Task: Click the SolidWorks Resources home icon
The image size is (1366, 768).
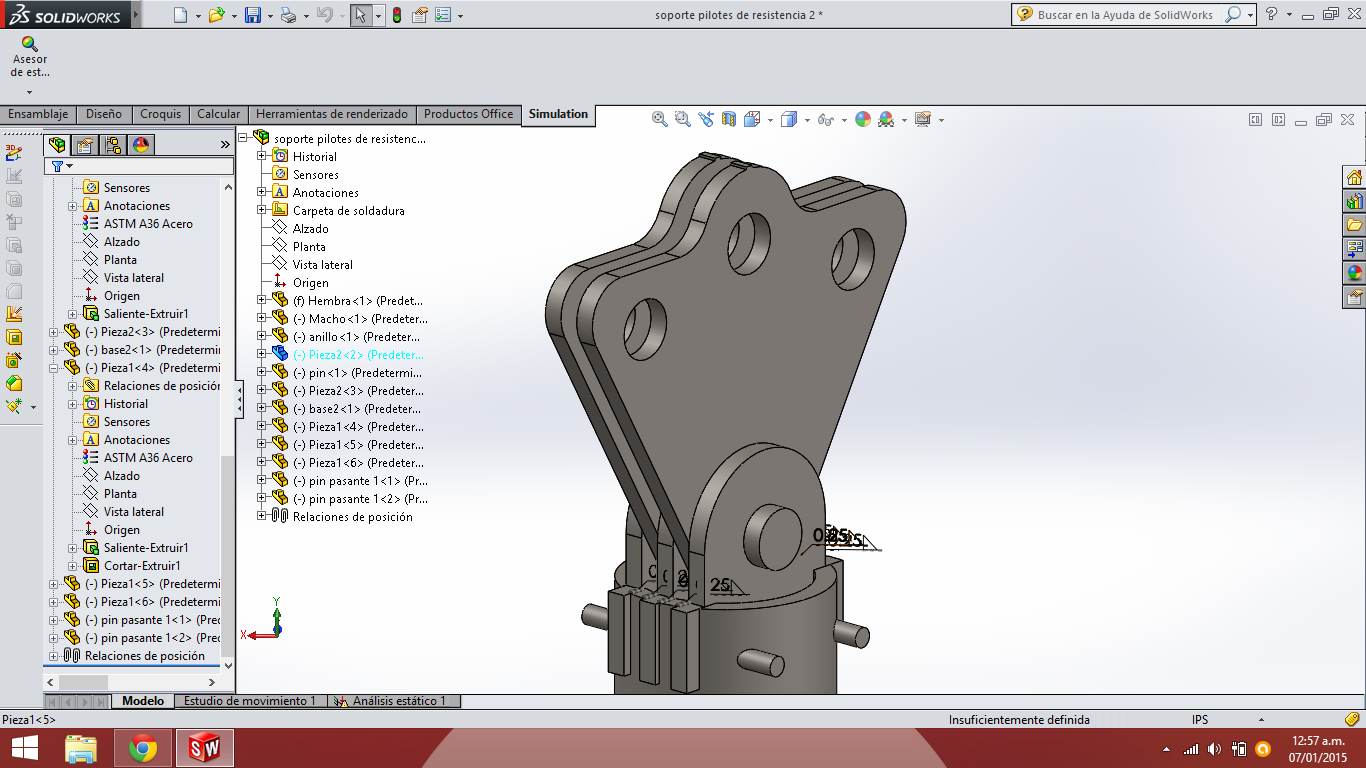Action: pos(1354,177)
